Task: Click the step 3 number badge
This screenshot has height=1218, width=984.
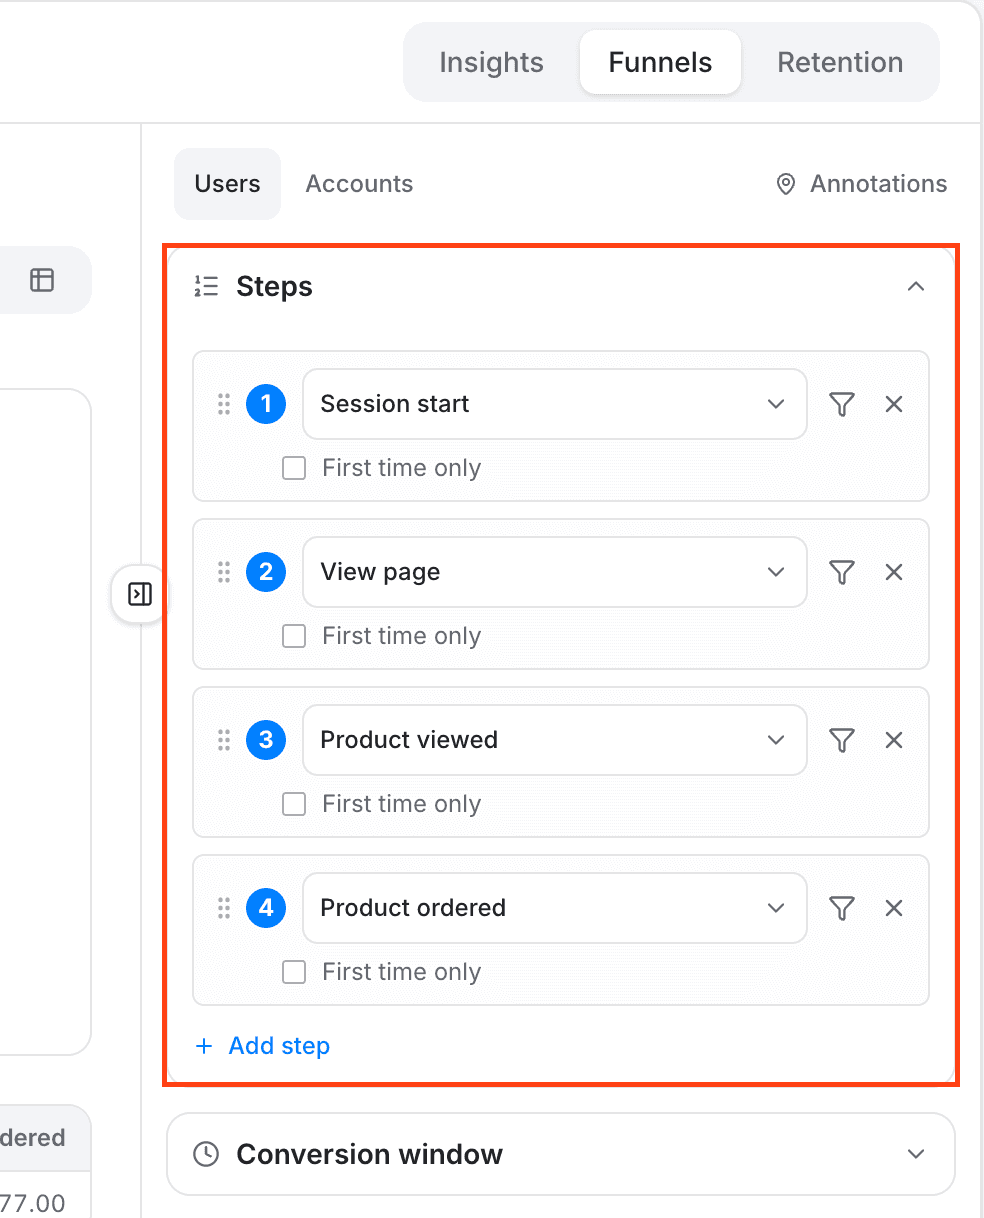Action: (x=266, y=740)
